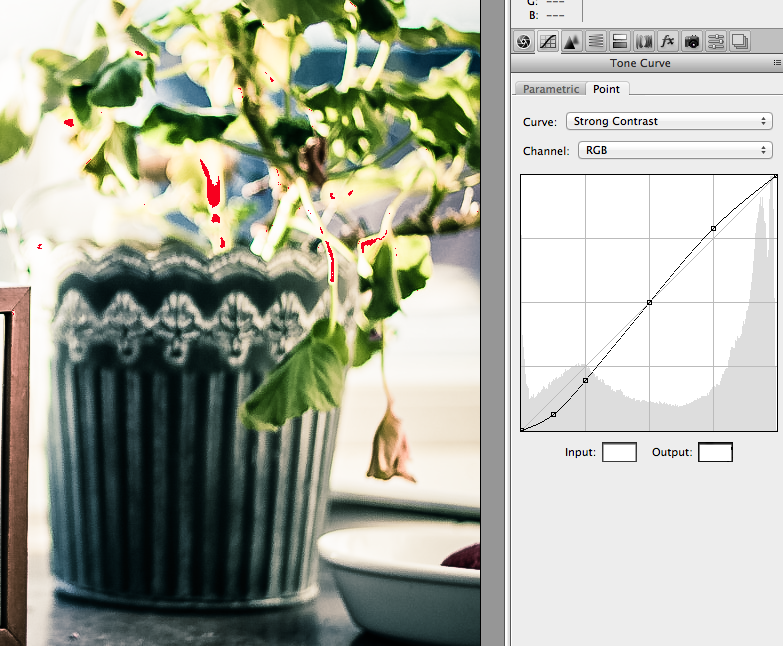783x646 pixels.
Task: Click the Channel: label
Action: coord(546,151)
